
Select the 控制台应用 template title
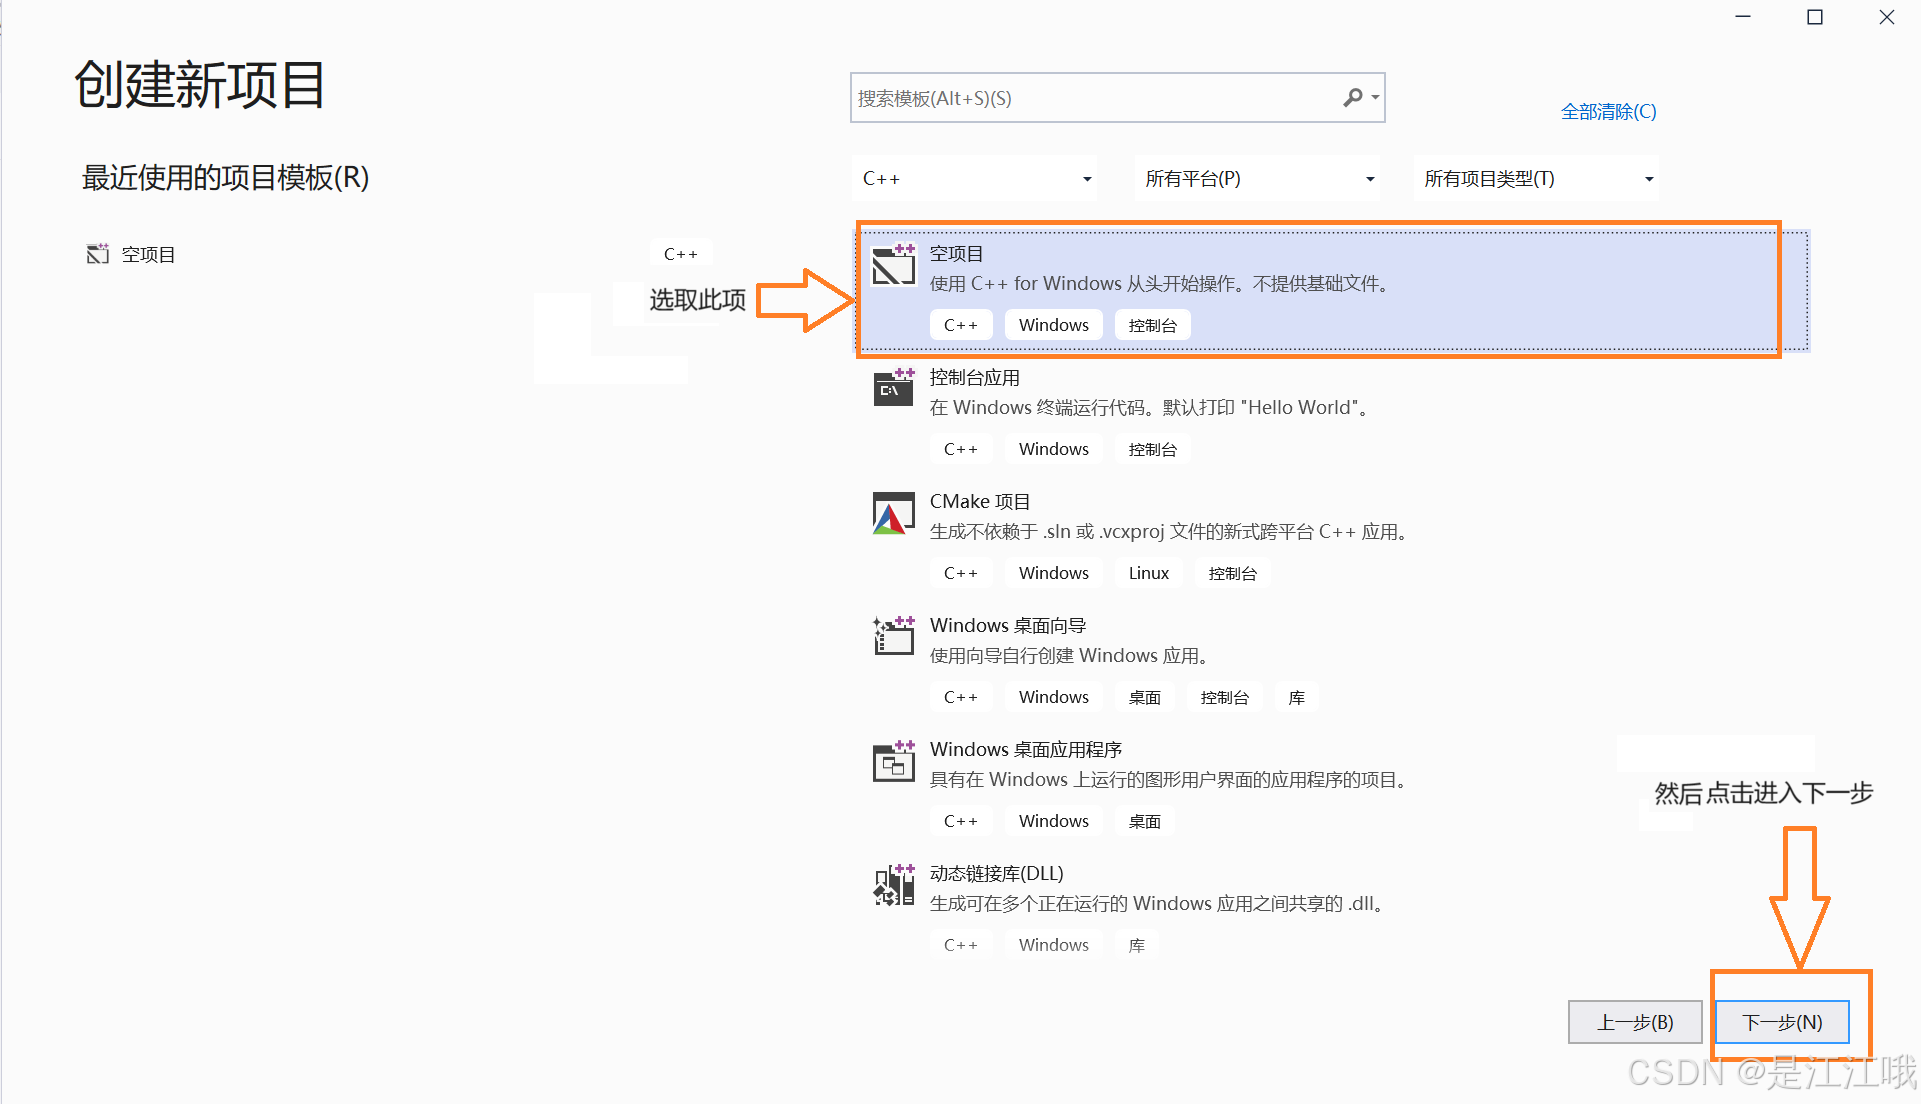pos(974,378)
